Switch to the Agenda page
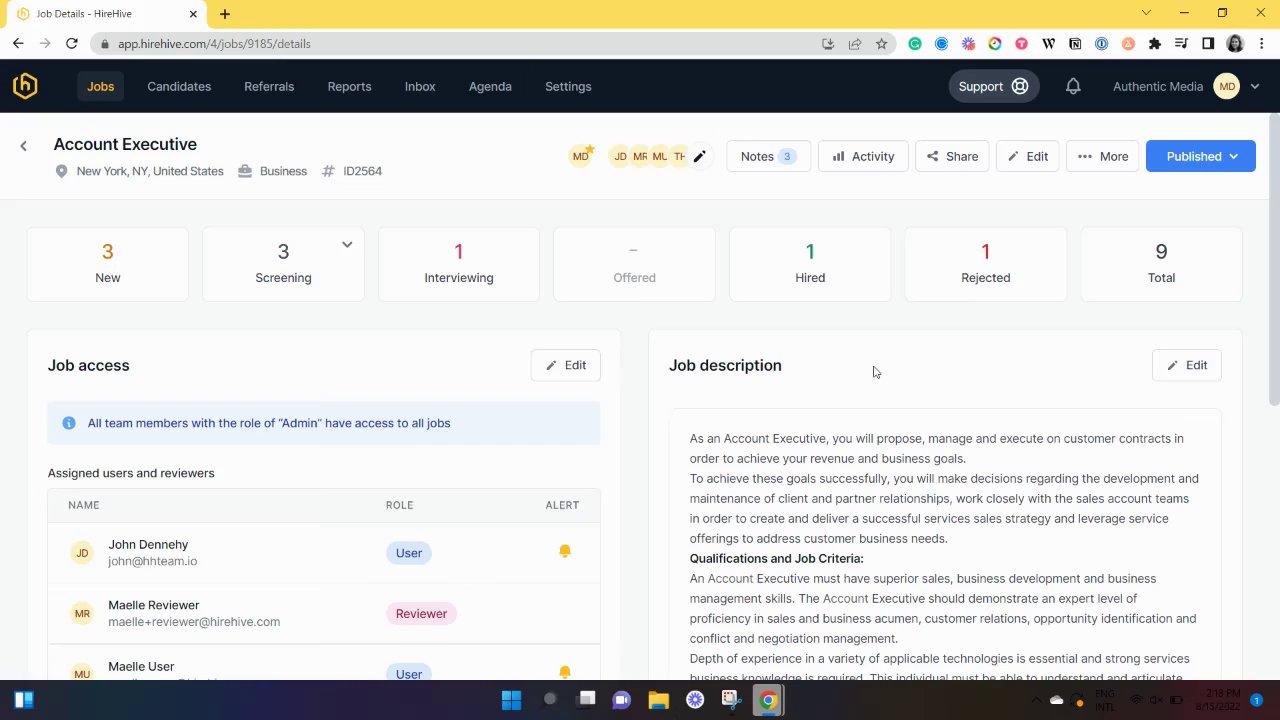1280x720 pixels. [490, 86]
